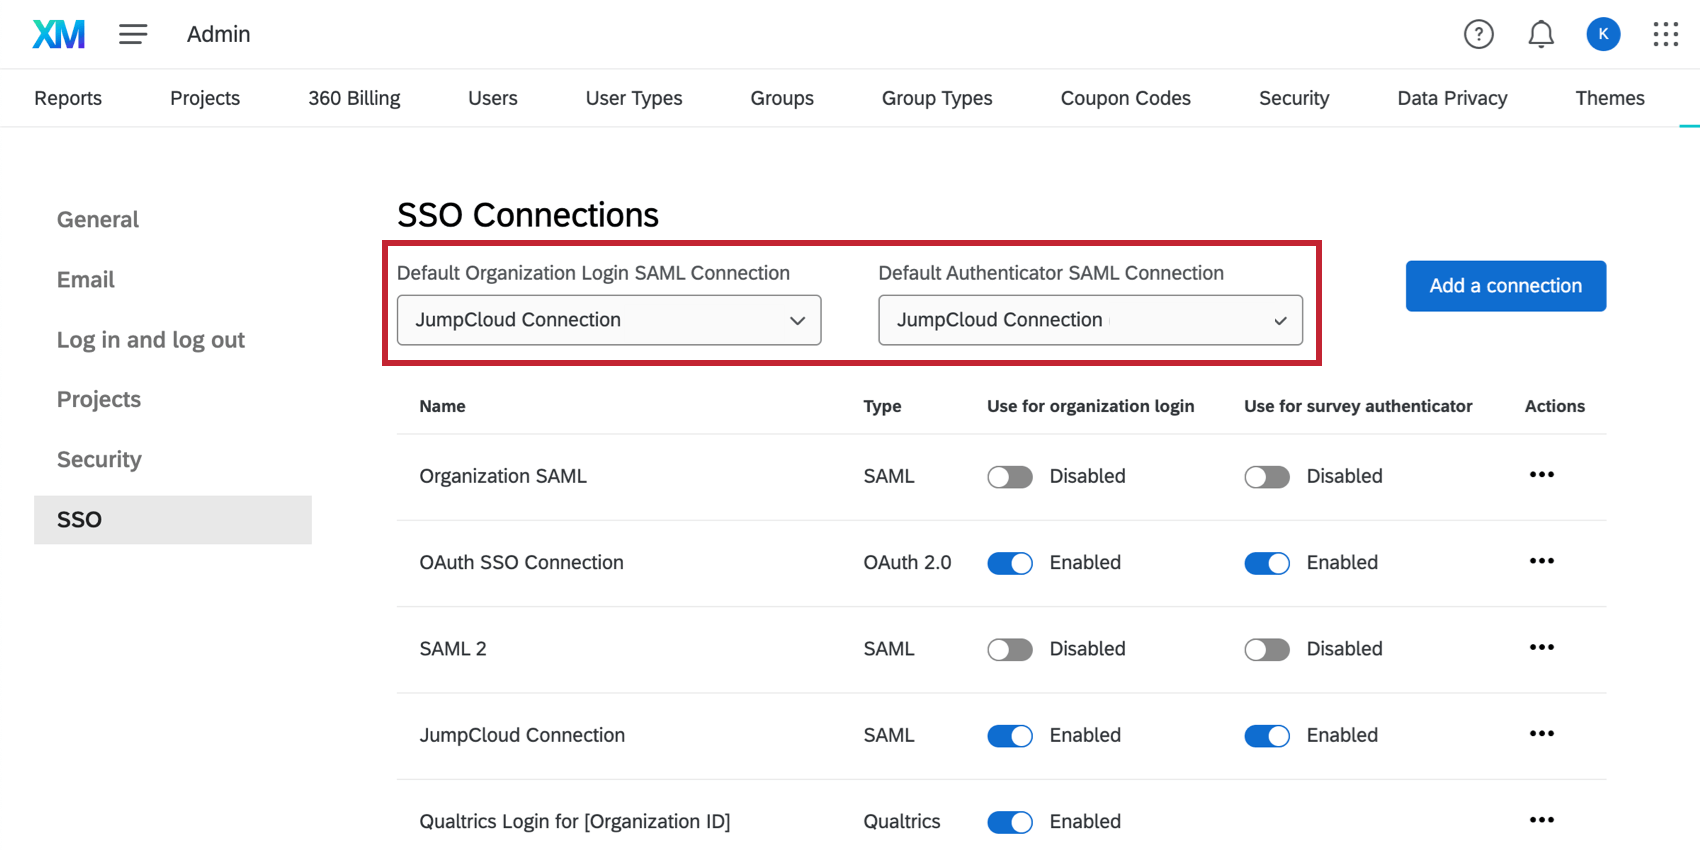Viewport: 1700px width, 850px height.
Task: Switch to User Types tab
Action: [x=634, y=98]
